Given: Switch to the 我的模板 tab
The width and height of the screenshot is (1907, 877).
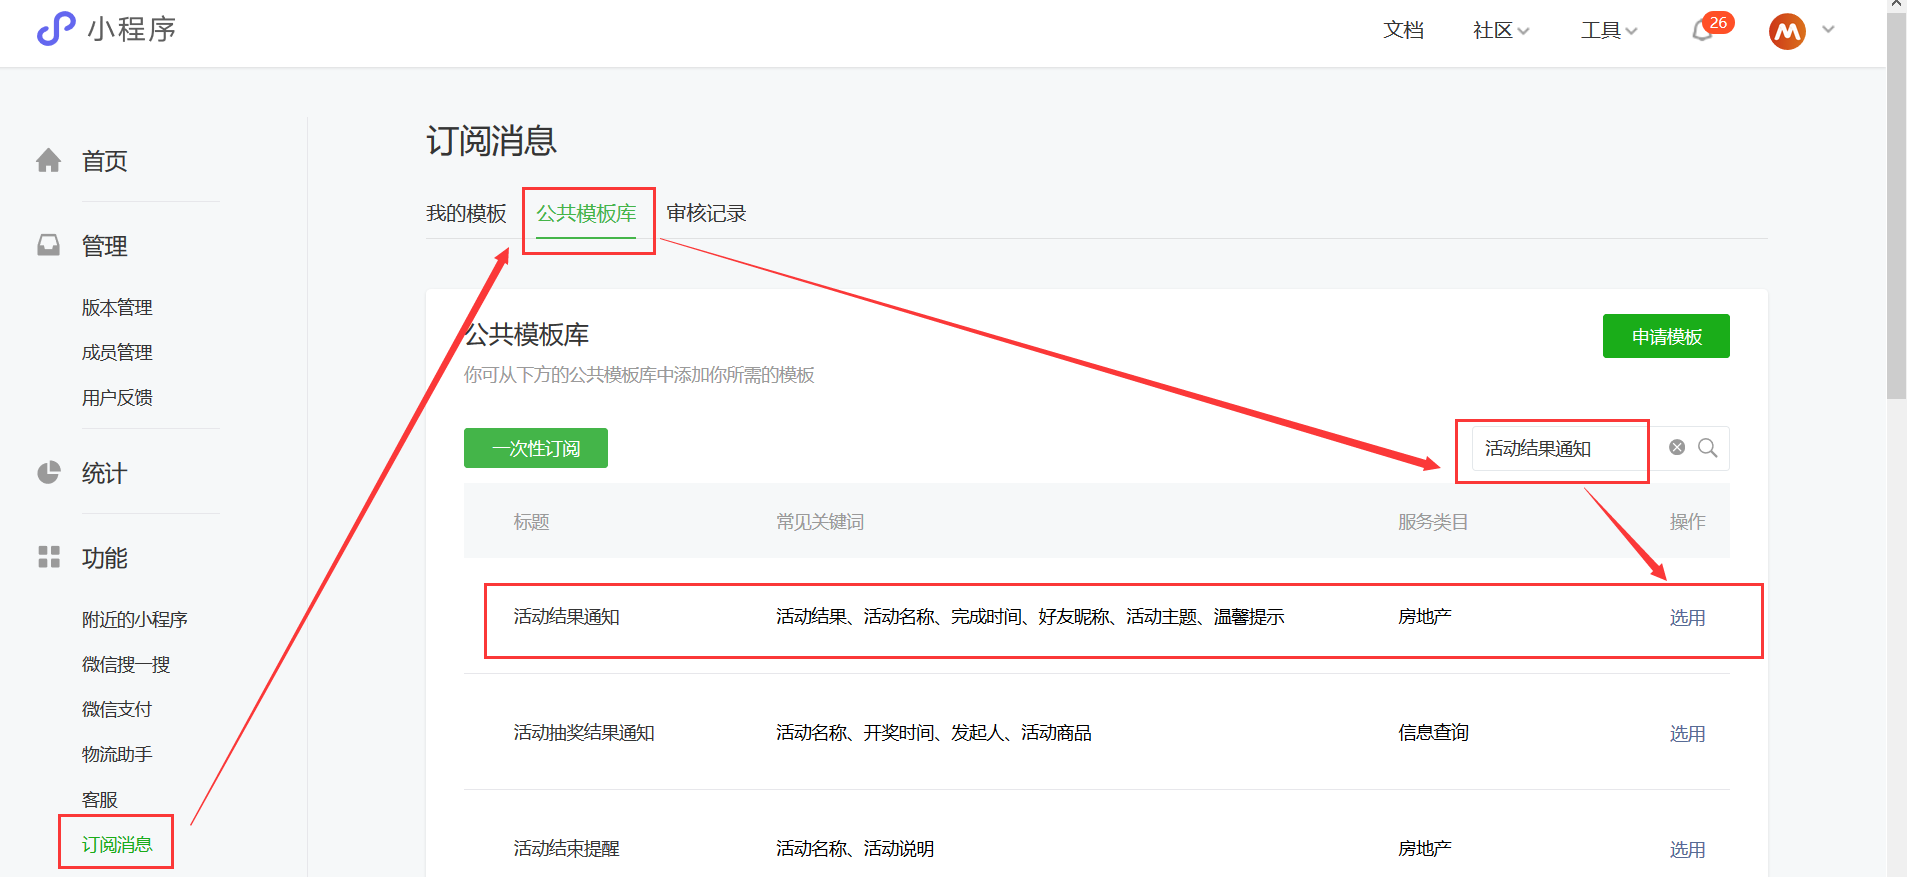Looking at the screenshot, I should [x=466, y=213].
